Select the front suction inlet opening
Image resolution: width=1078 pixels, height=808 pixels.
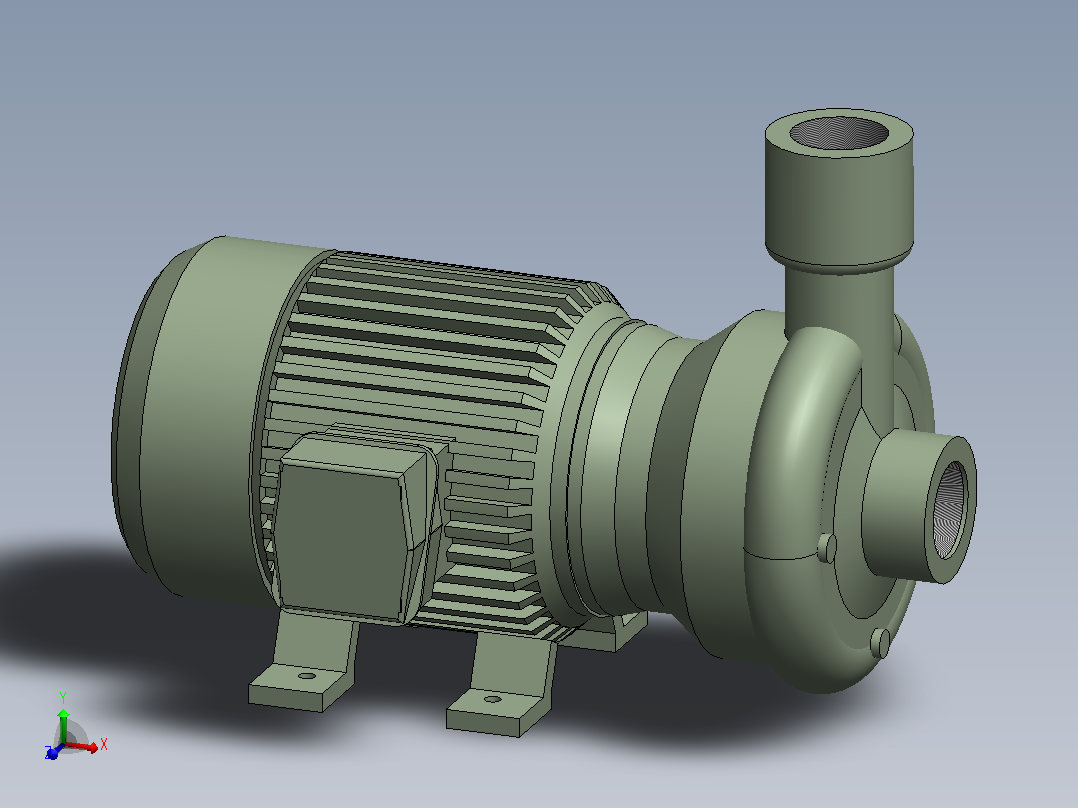tap(949, 510)
